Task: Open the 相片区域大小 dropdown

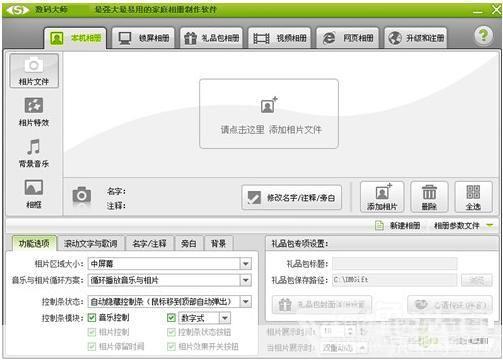Action: pyautogui.click(x=170, y=264)
